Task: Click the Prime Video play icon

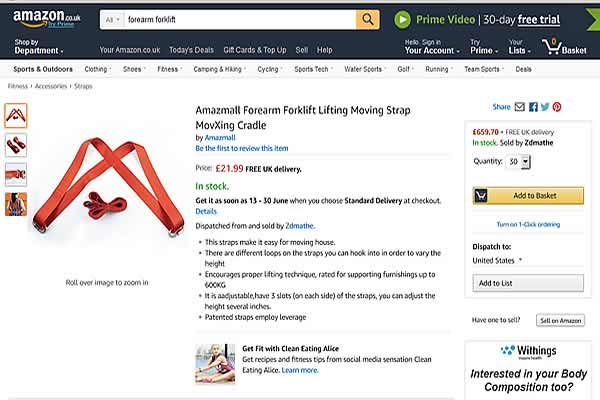Action: (402, 20)
